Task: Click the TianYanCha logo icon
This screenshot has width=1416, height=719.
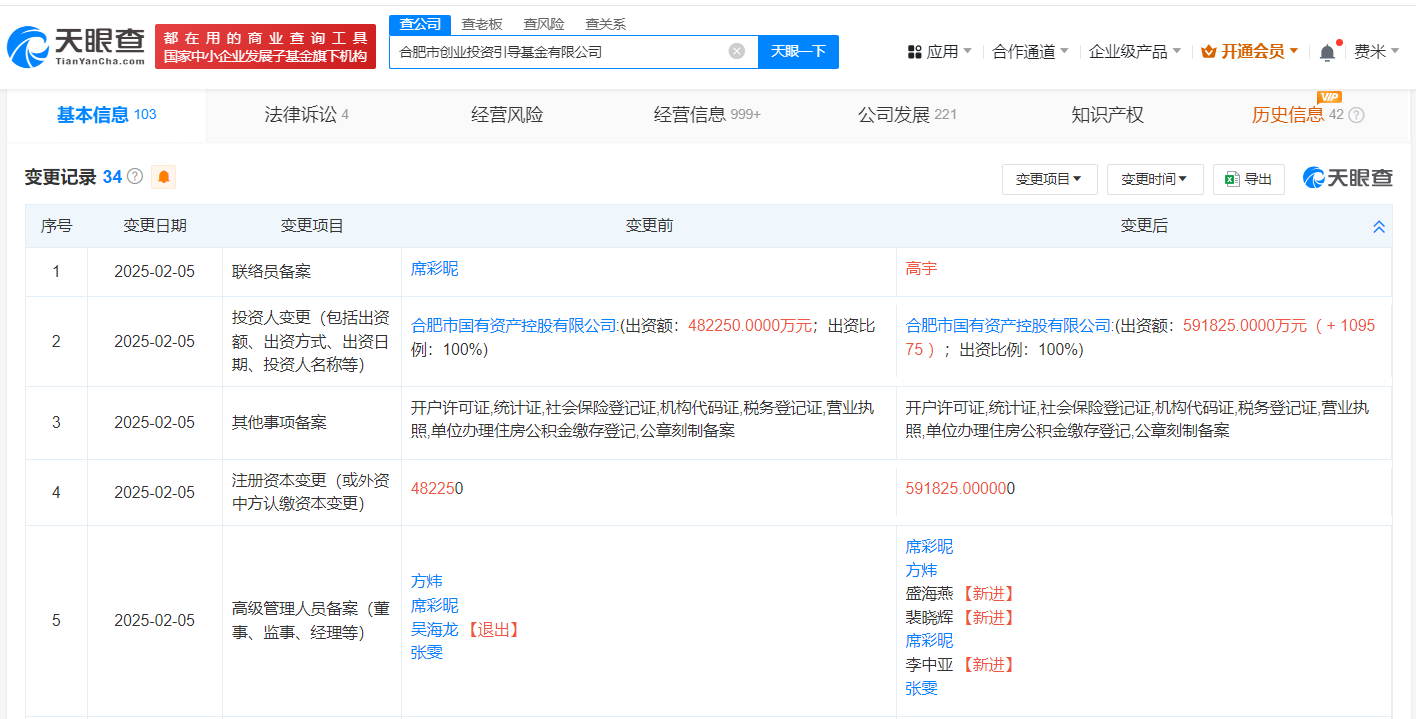Action: click(28, 47)
